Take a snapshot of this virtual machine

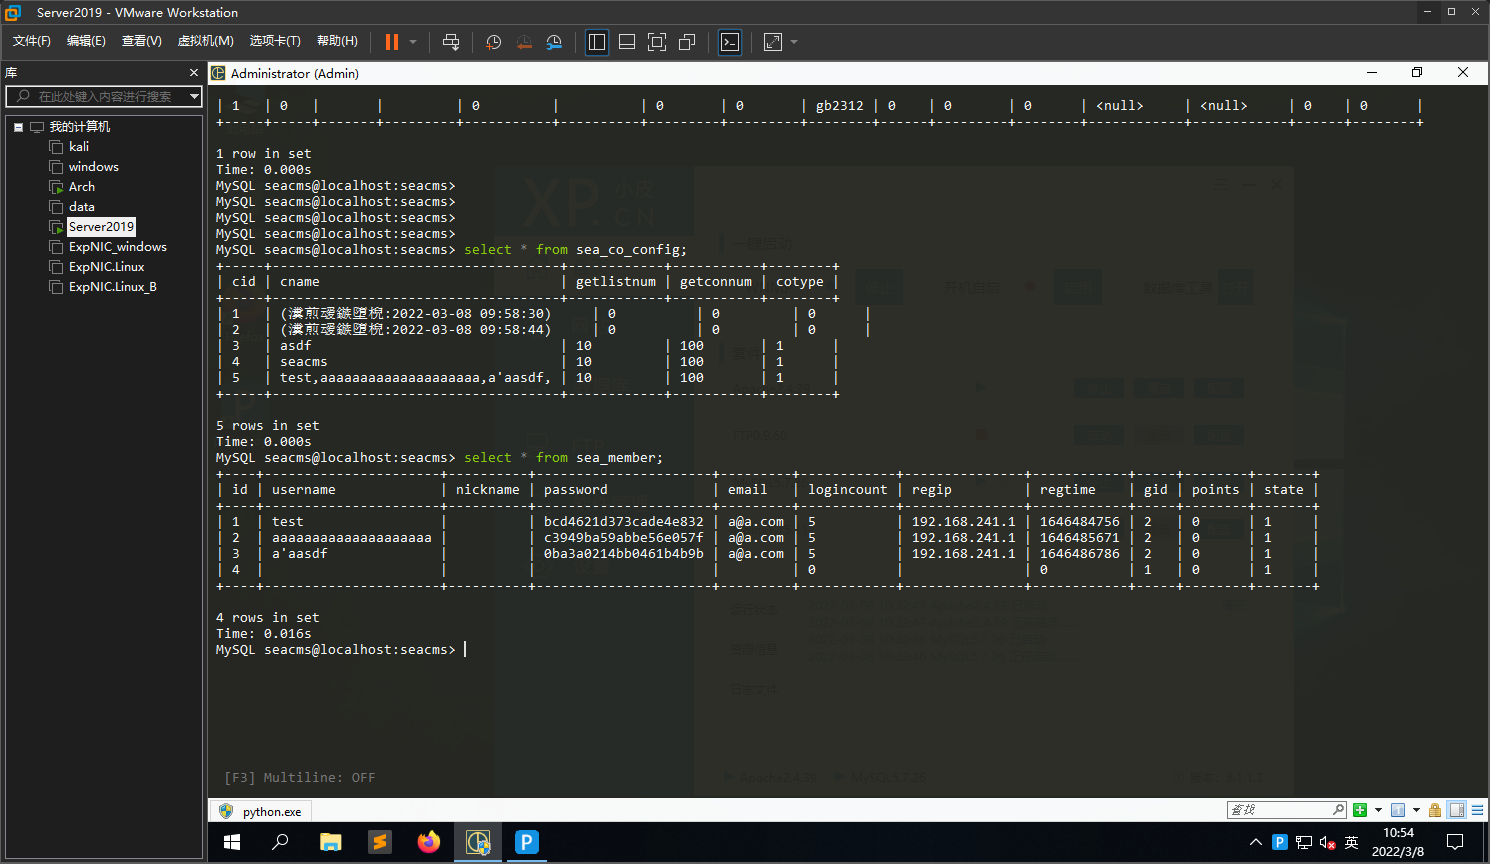(x=493, y=42)
